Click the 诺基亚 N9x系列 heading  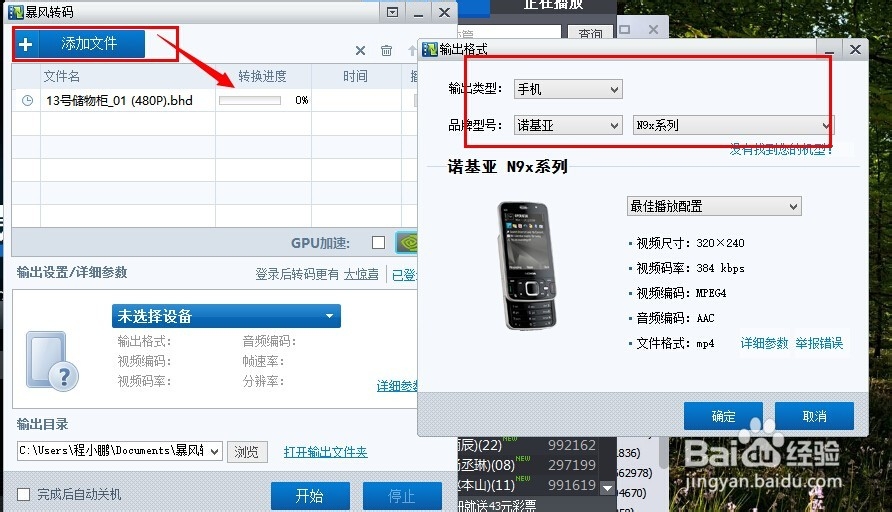[507, 167]
